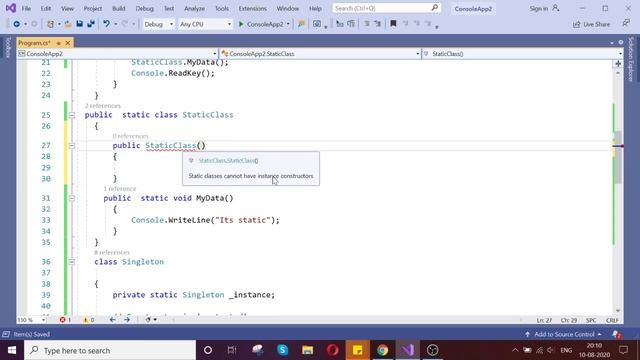Viewport: 640px width, 360px height.
Task: Undo the last edit with the undo arrow
Action: [107, 24]
